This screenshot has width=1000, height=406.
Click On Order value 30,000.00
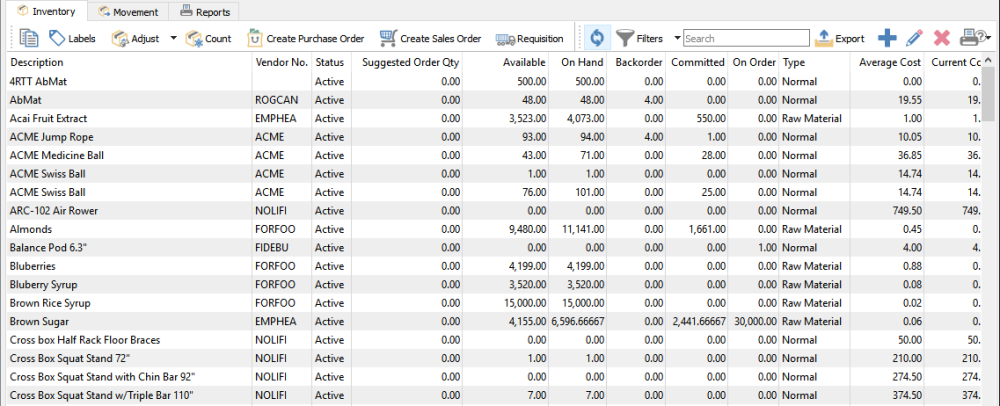[x=755, y=322]
